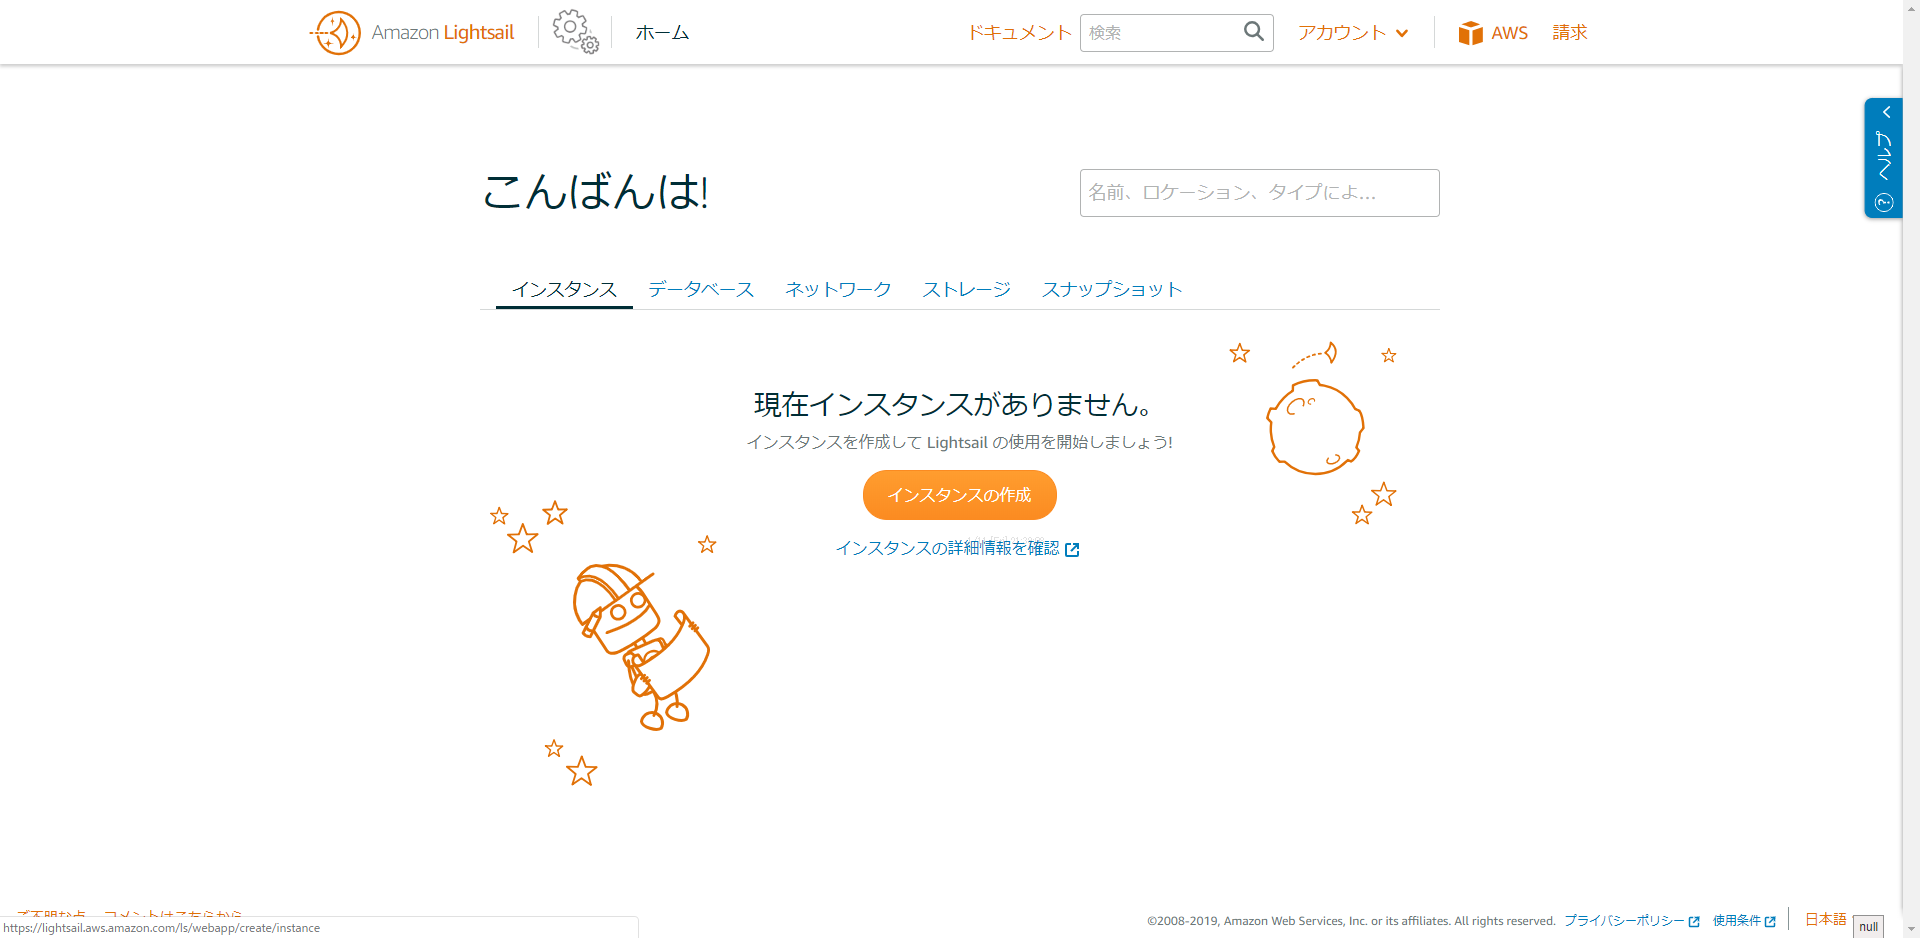Screen dimensions: 1920x938
Task: Go to ホーム in the header
Action: coord(662,33)
